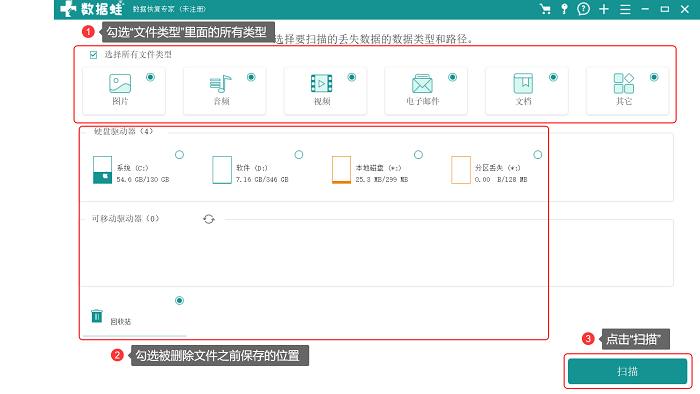The width and height of the screenshot is (700, 394).
Task: Open the shopping cart icon in title bar
Action: 545,9
